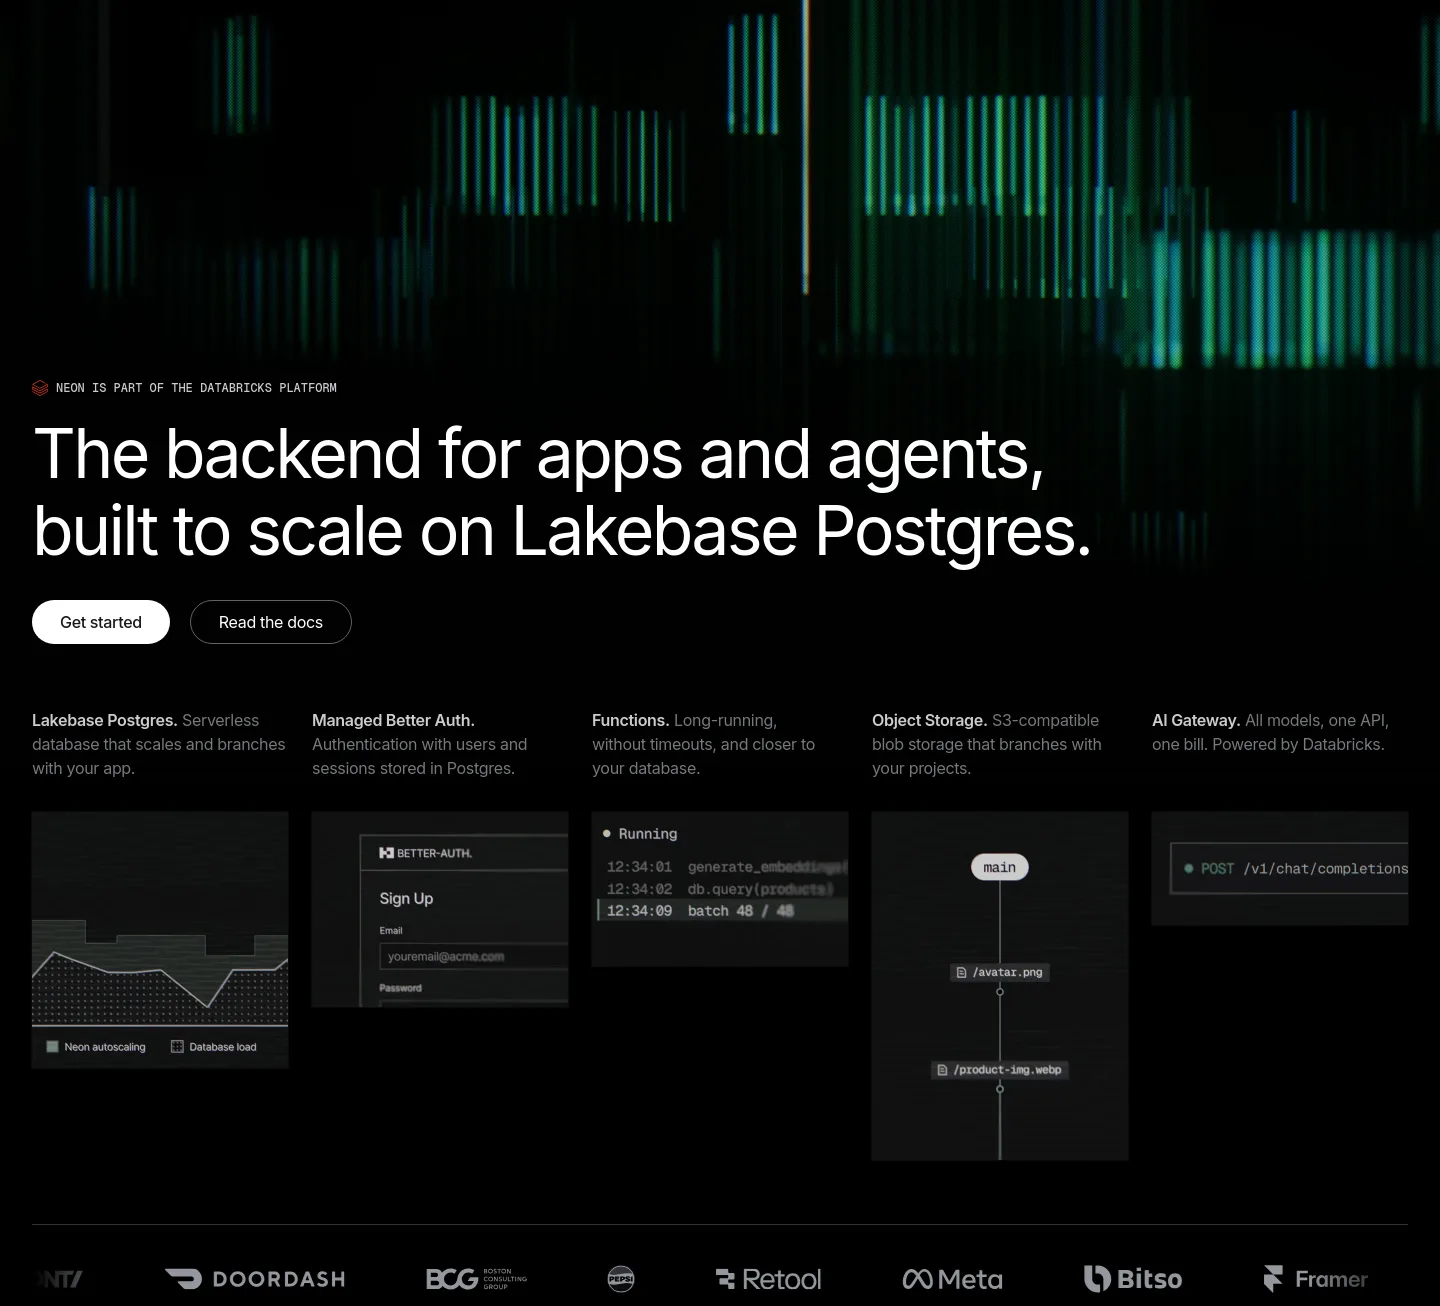Viewport: 1440px width, 1306px height.
Task: Click the 12:34:02 db.query log line
Action: (720, 889)
